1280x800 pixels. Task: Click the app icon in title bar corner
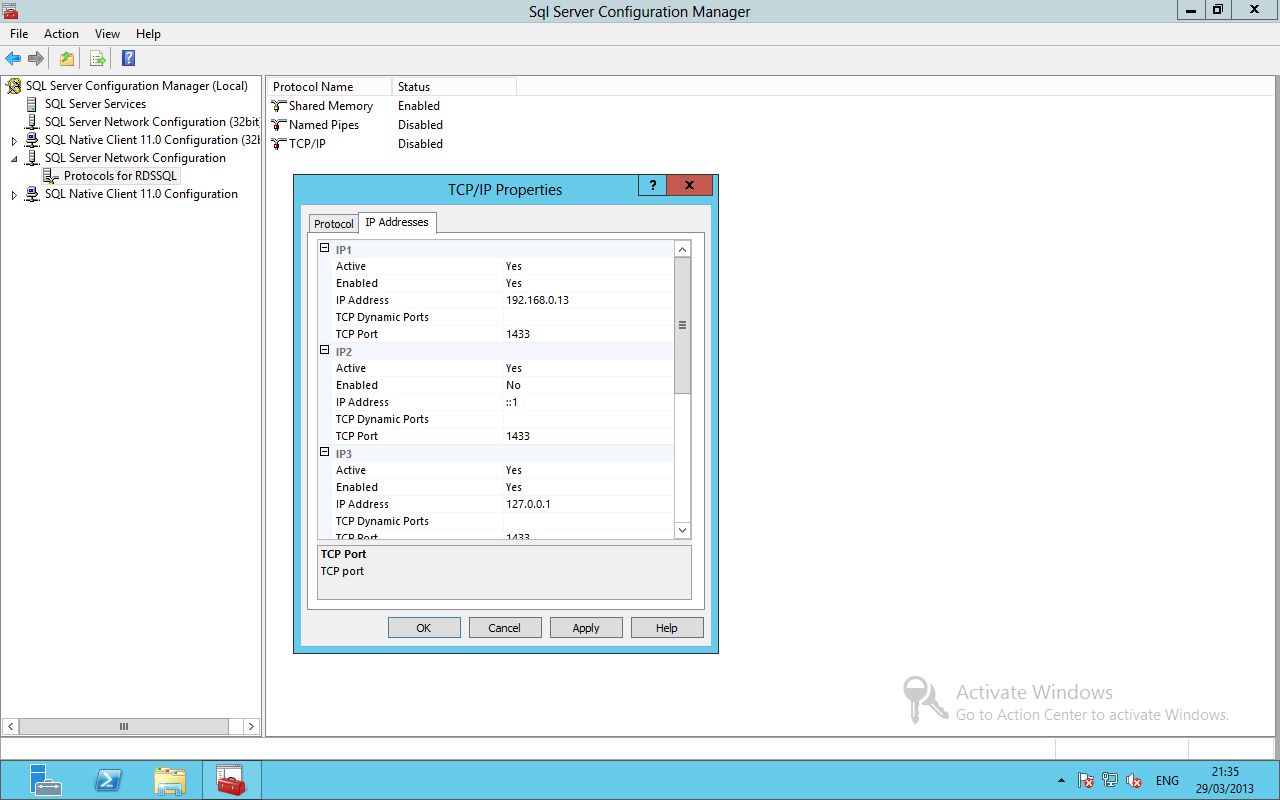[10, 10]
